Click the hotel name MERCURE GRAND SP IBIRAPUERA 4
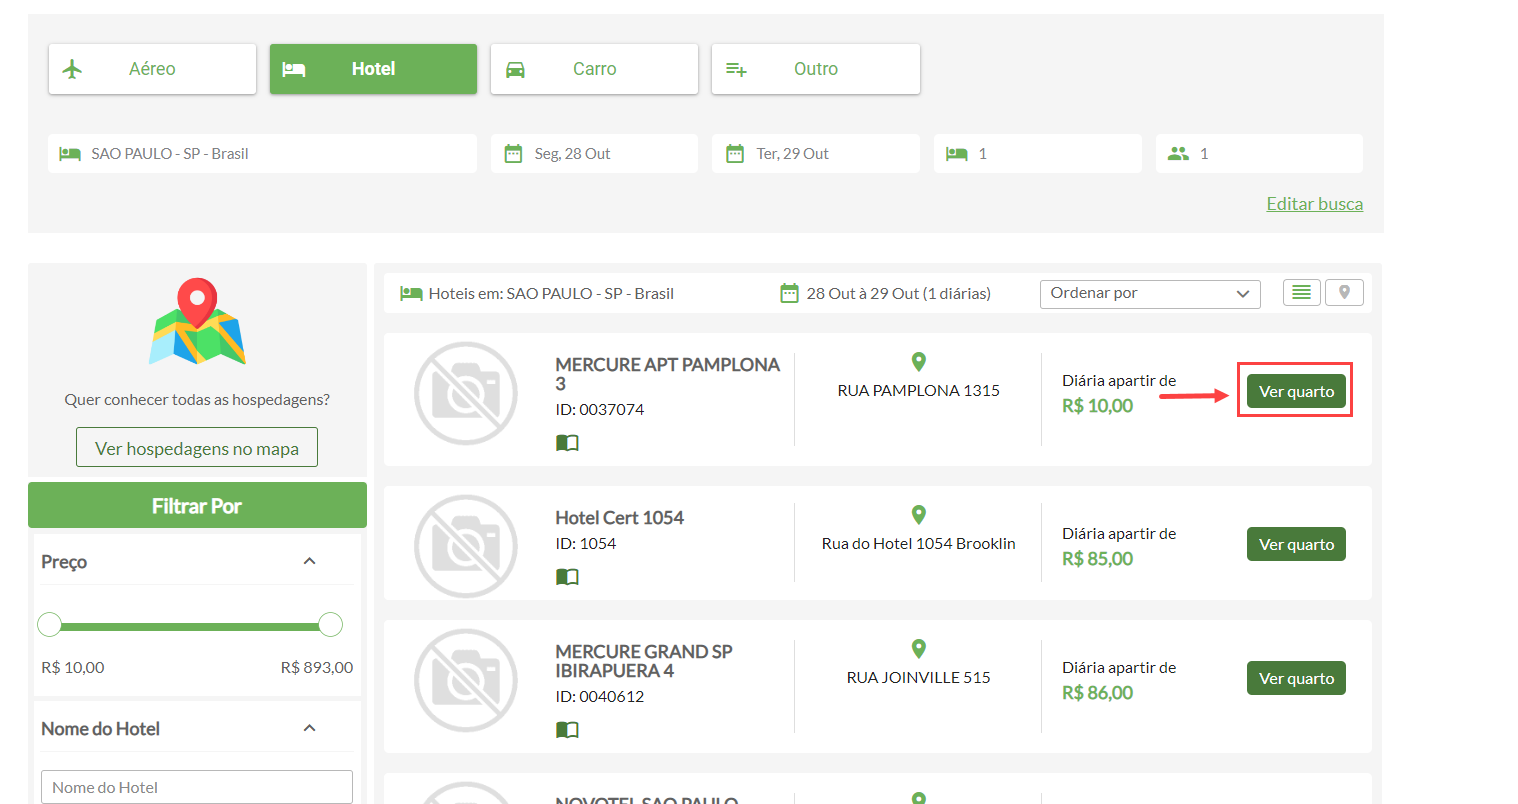This screenshot has width=1518, height=804. pyautogui.click(x=643, y=661)
